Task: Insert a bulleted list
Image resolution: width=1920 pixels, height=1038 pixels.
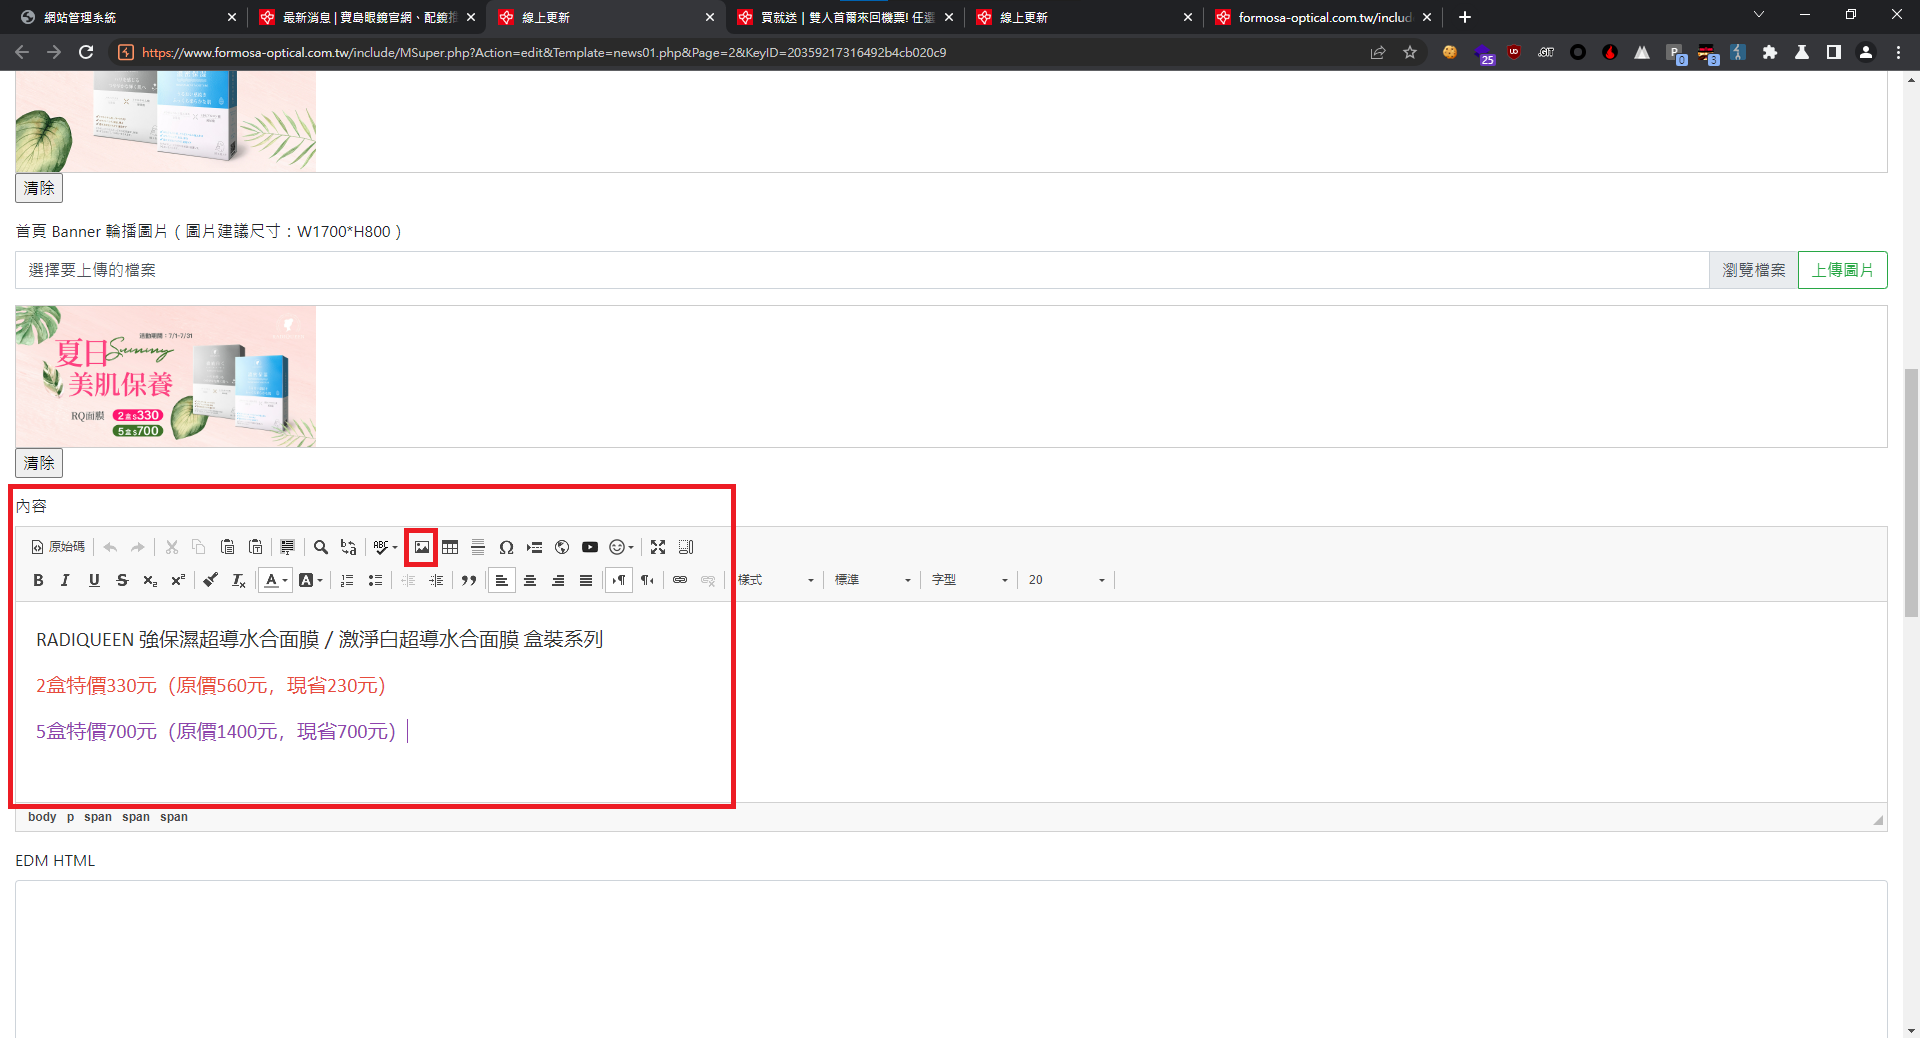Action: point(375,580)
